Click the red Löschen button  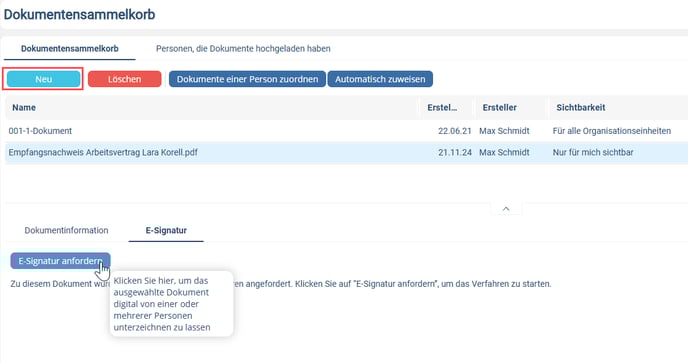coord(125,79)
